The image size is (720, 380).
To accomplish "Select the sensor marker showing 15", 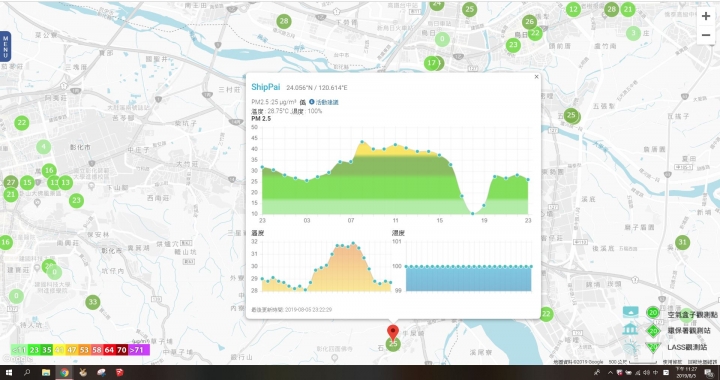I will [x=27, y=183].
